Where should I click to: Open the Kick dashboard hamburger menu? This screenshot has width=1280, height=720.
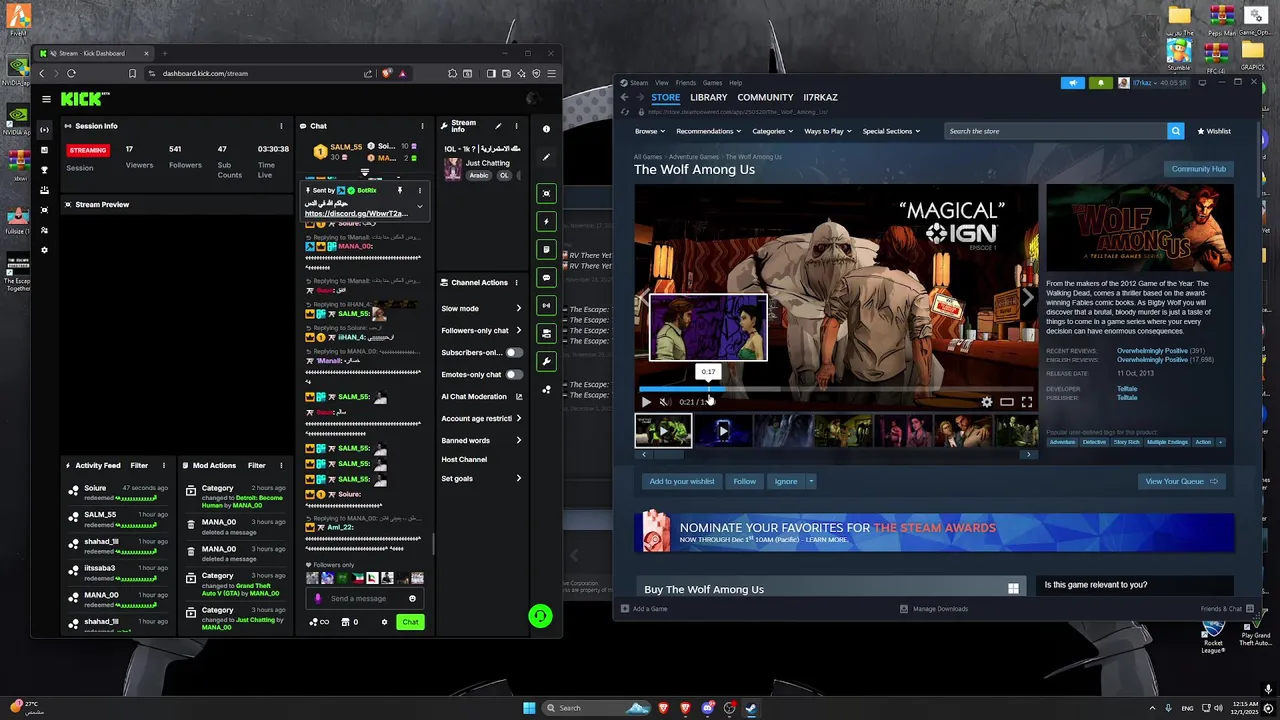click(46, 99)
